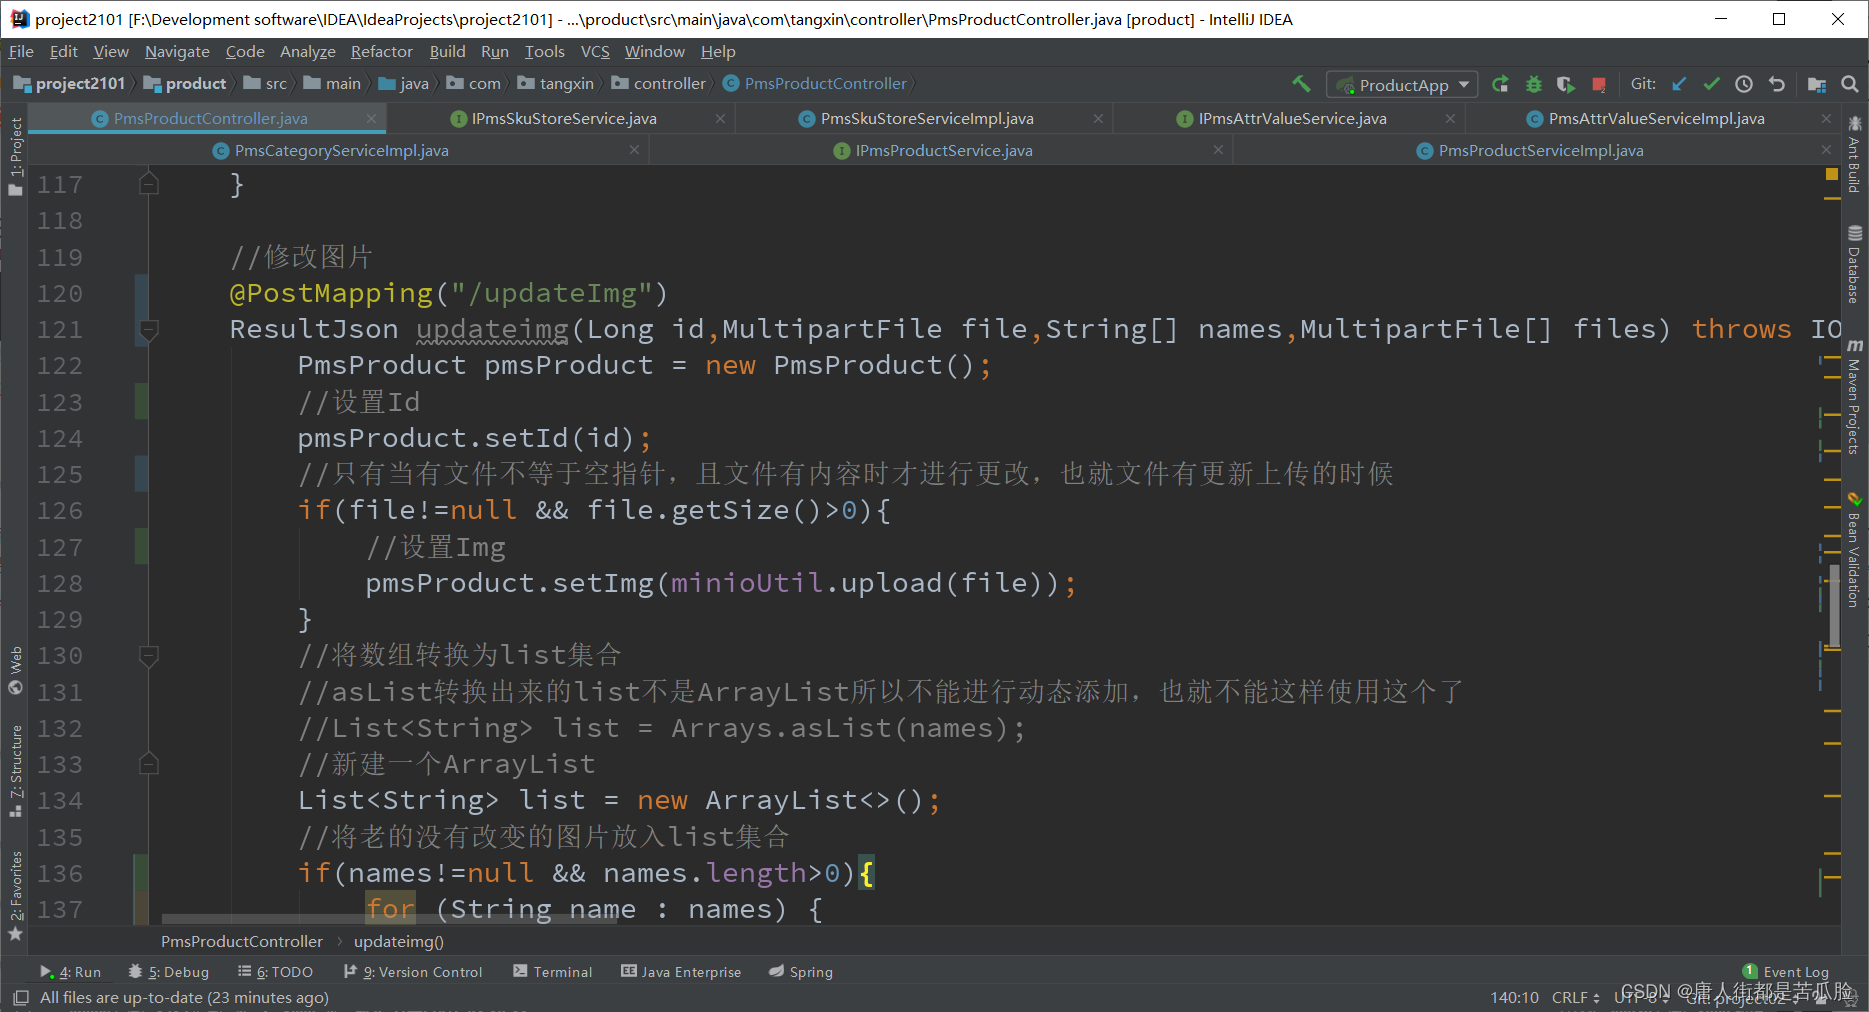Rerun ProductApp with the green rerun icon

tap(1500, 85)
